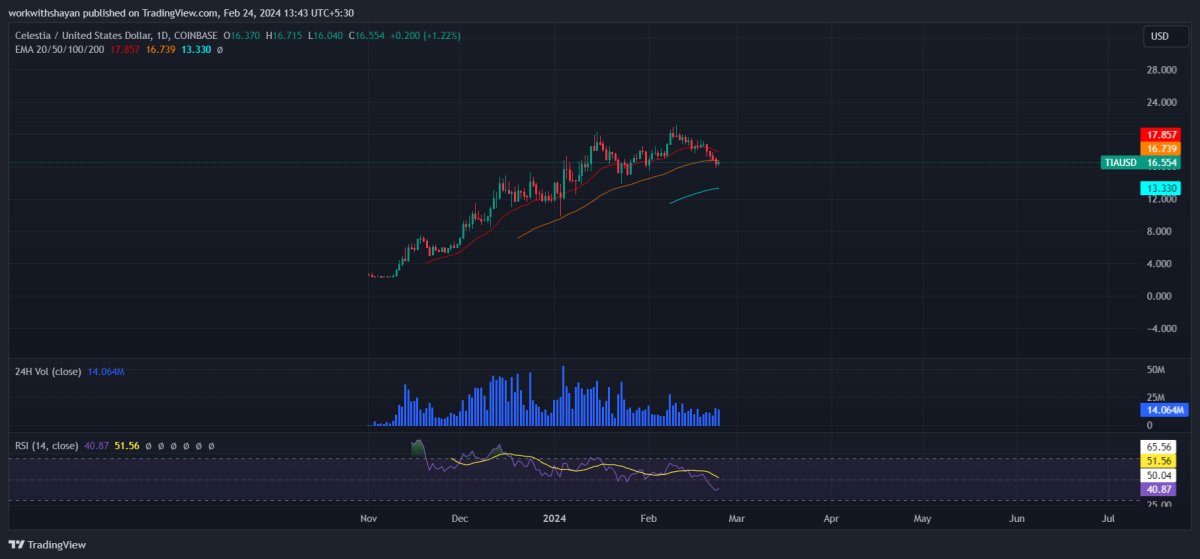Viewport: 1200px width, 559px height.
Task: Click the purple 40.87 RSI axis label
Action: click(1160, 490)
